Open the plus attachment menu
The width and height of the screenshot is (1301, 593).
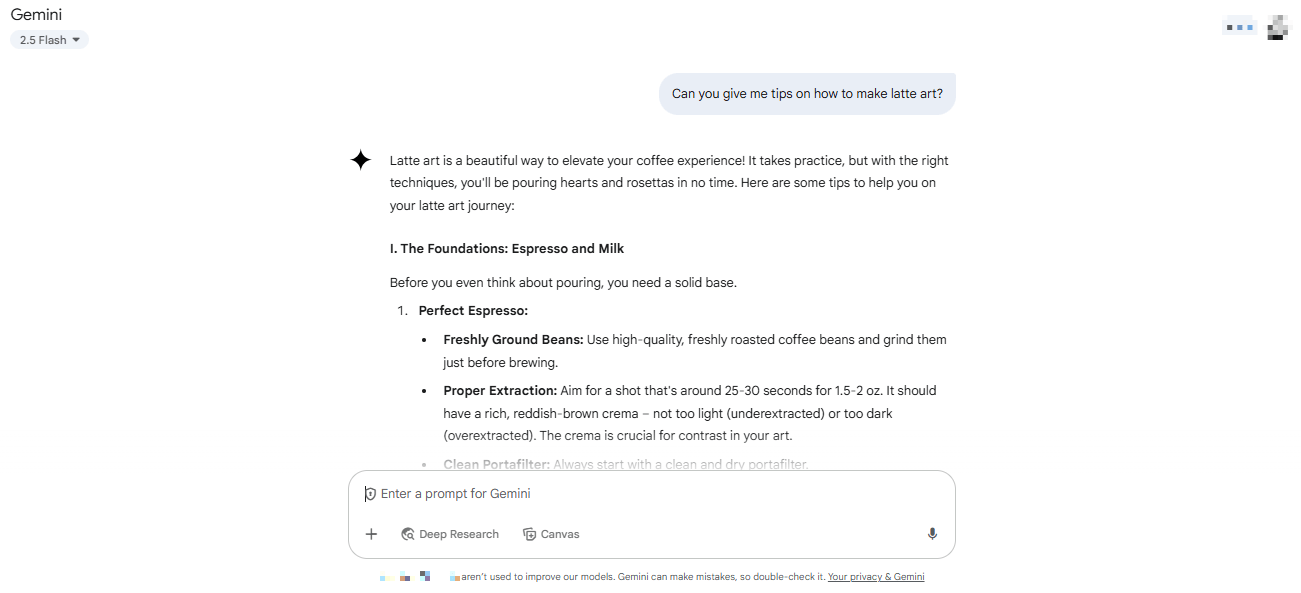tap(371, 534)
